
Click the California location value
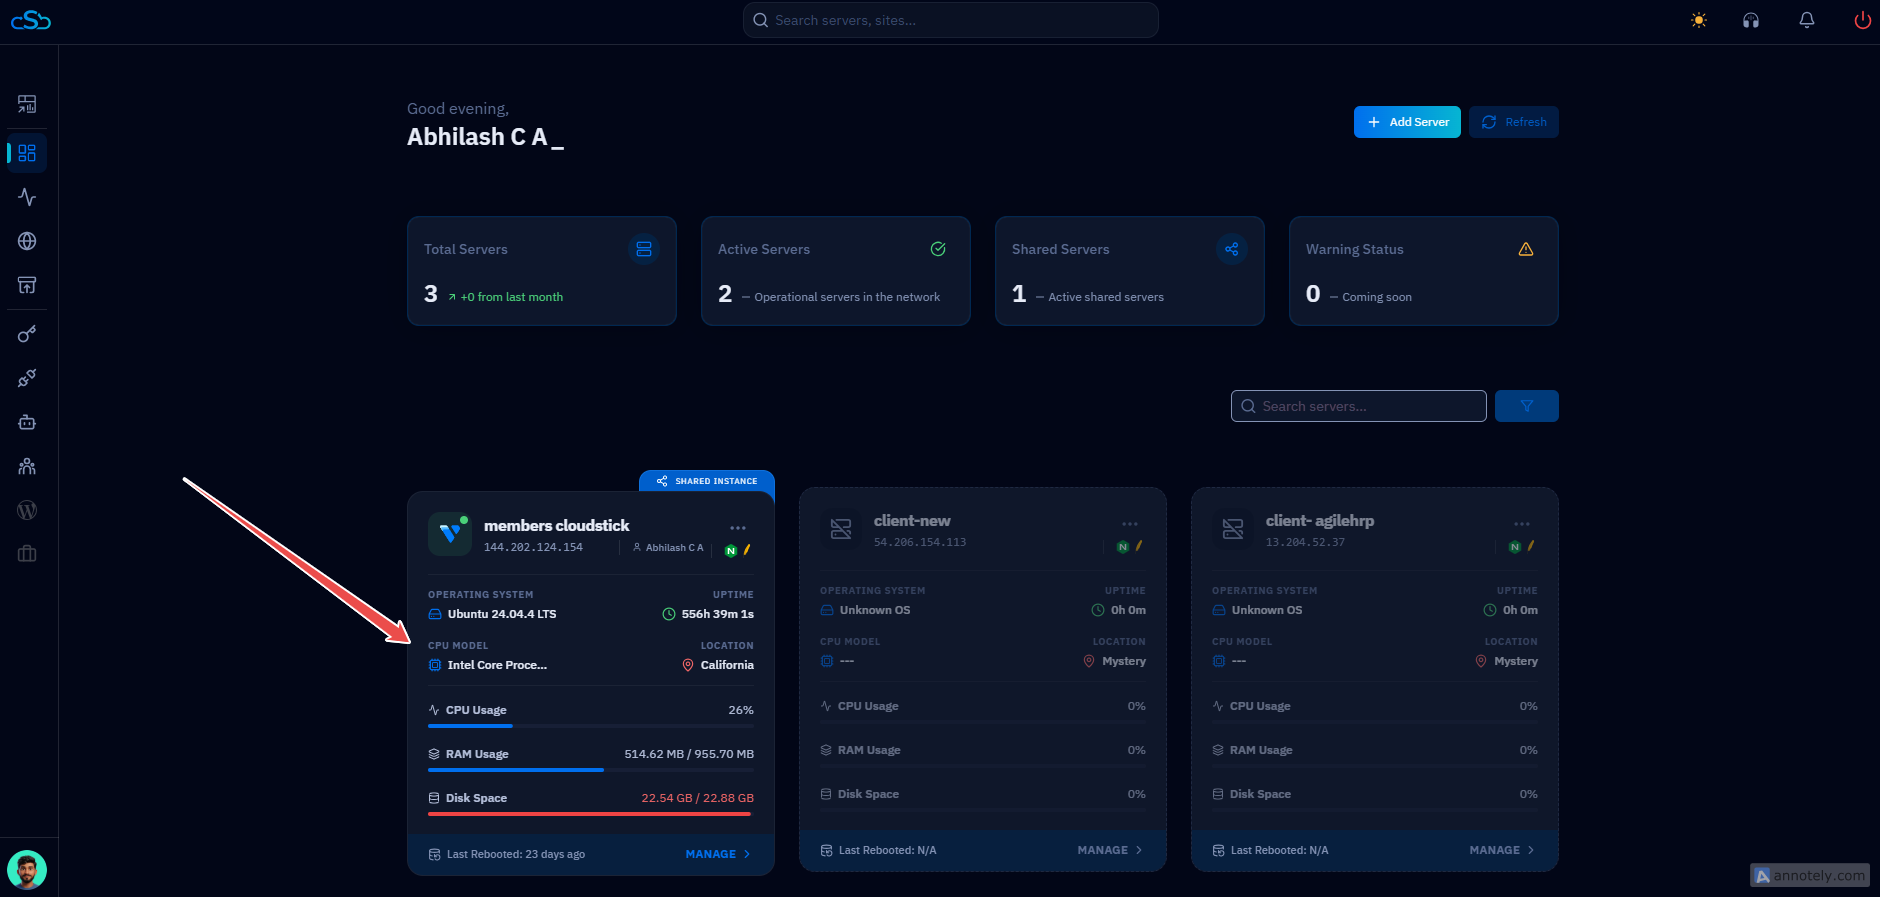(727, 665)
